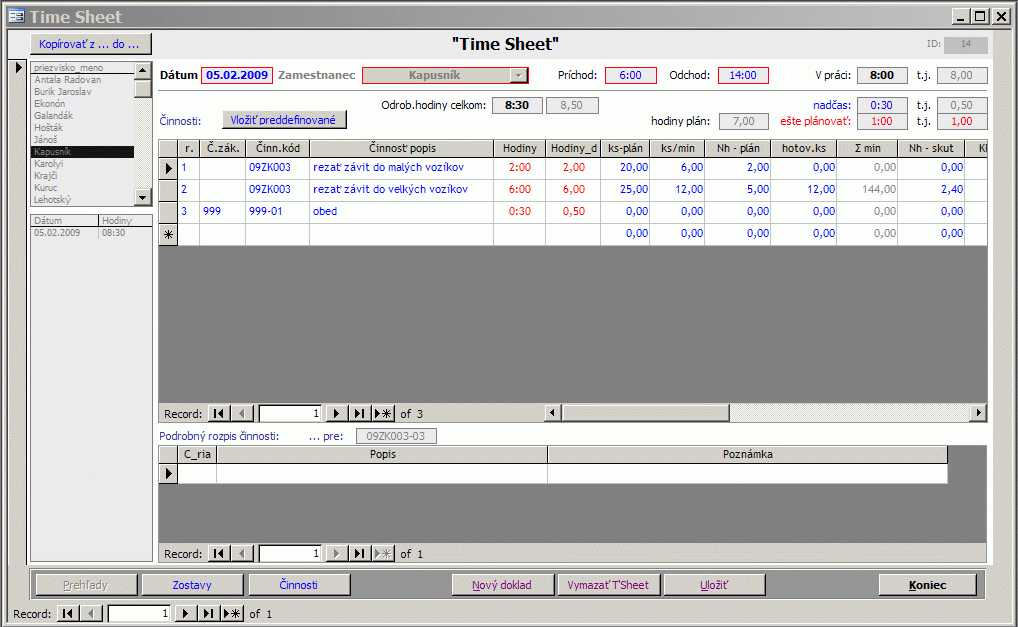Click Vymazať T'Sheet button
The width and height of the screenshot is (1018, 627).
tap(608, 585)
